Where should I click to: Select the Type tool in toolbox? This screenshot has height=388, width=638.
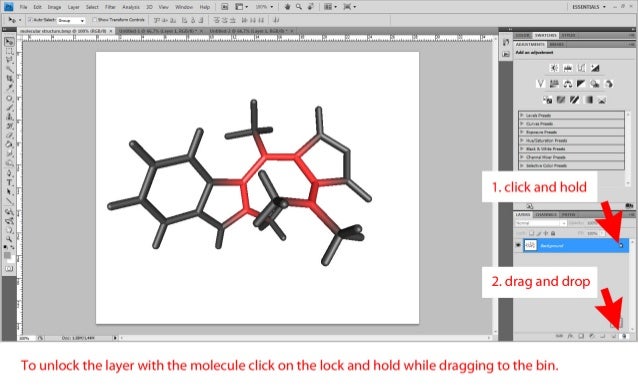[x=9, y=182]
